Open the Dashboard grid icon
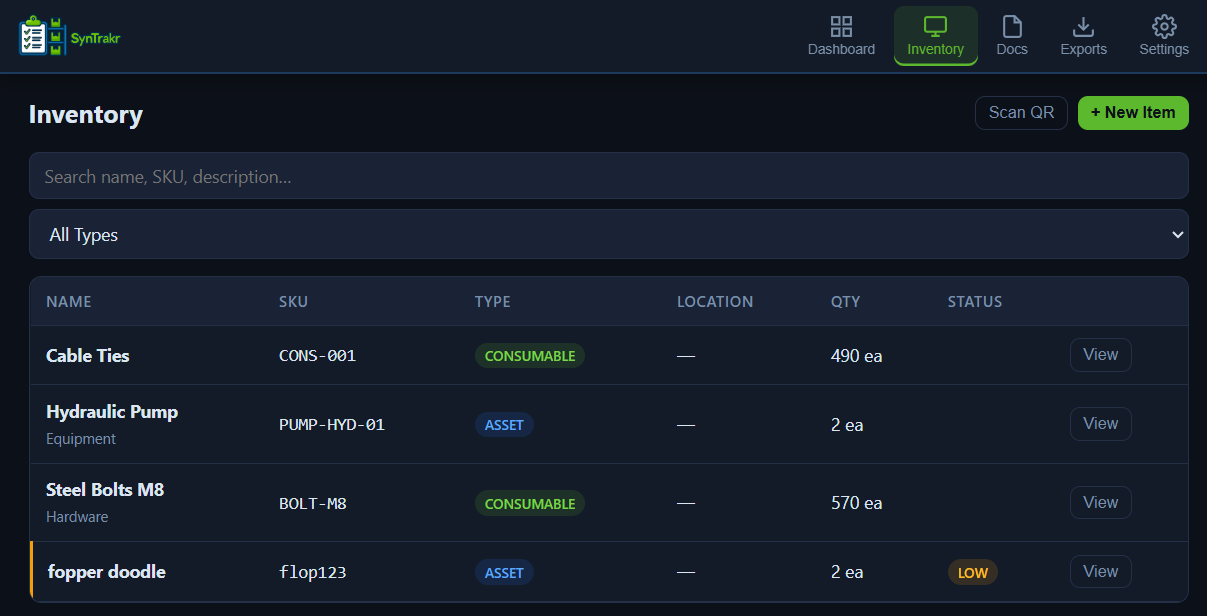This screenshot has width=1207, height=616. pos(841,26)
